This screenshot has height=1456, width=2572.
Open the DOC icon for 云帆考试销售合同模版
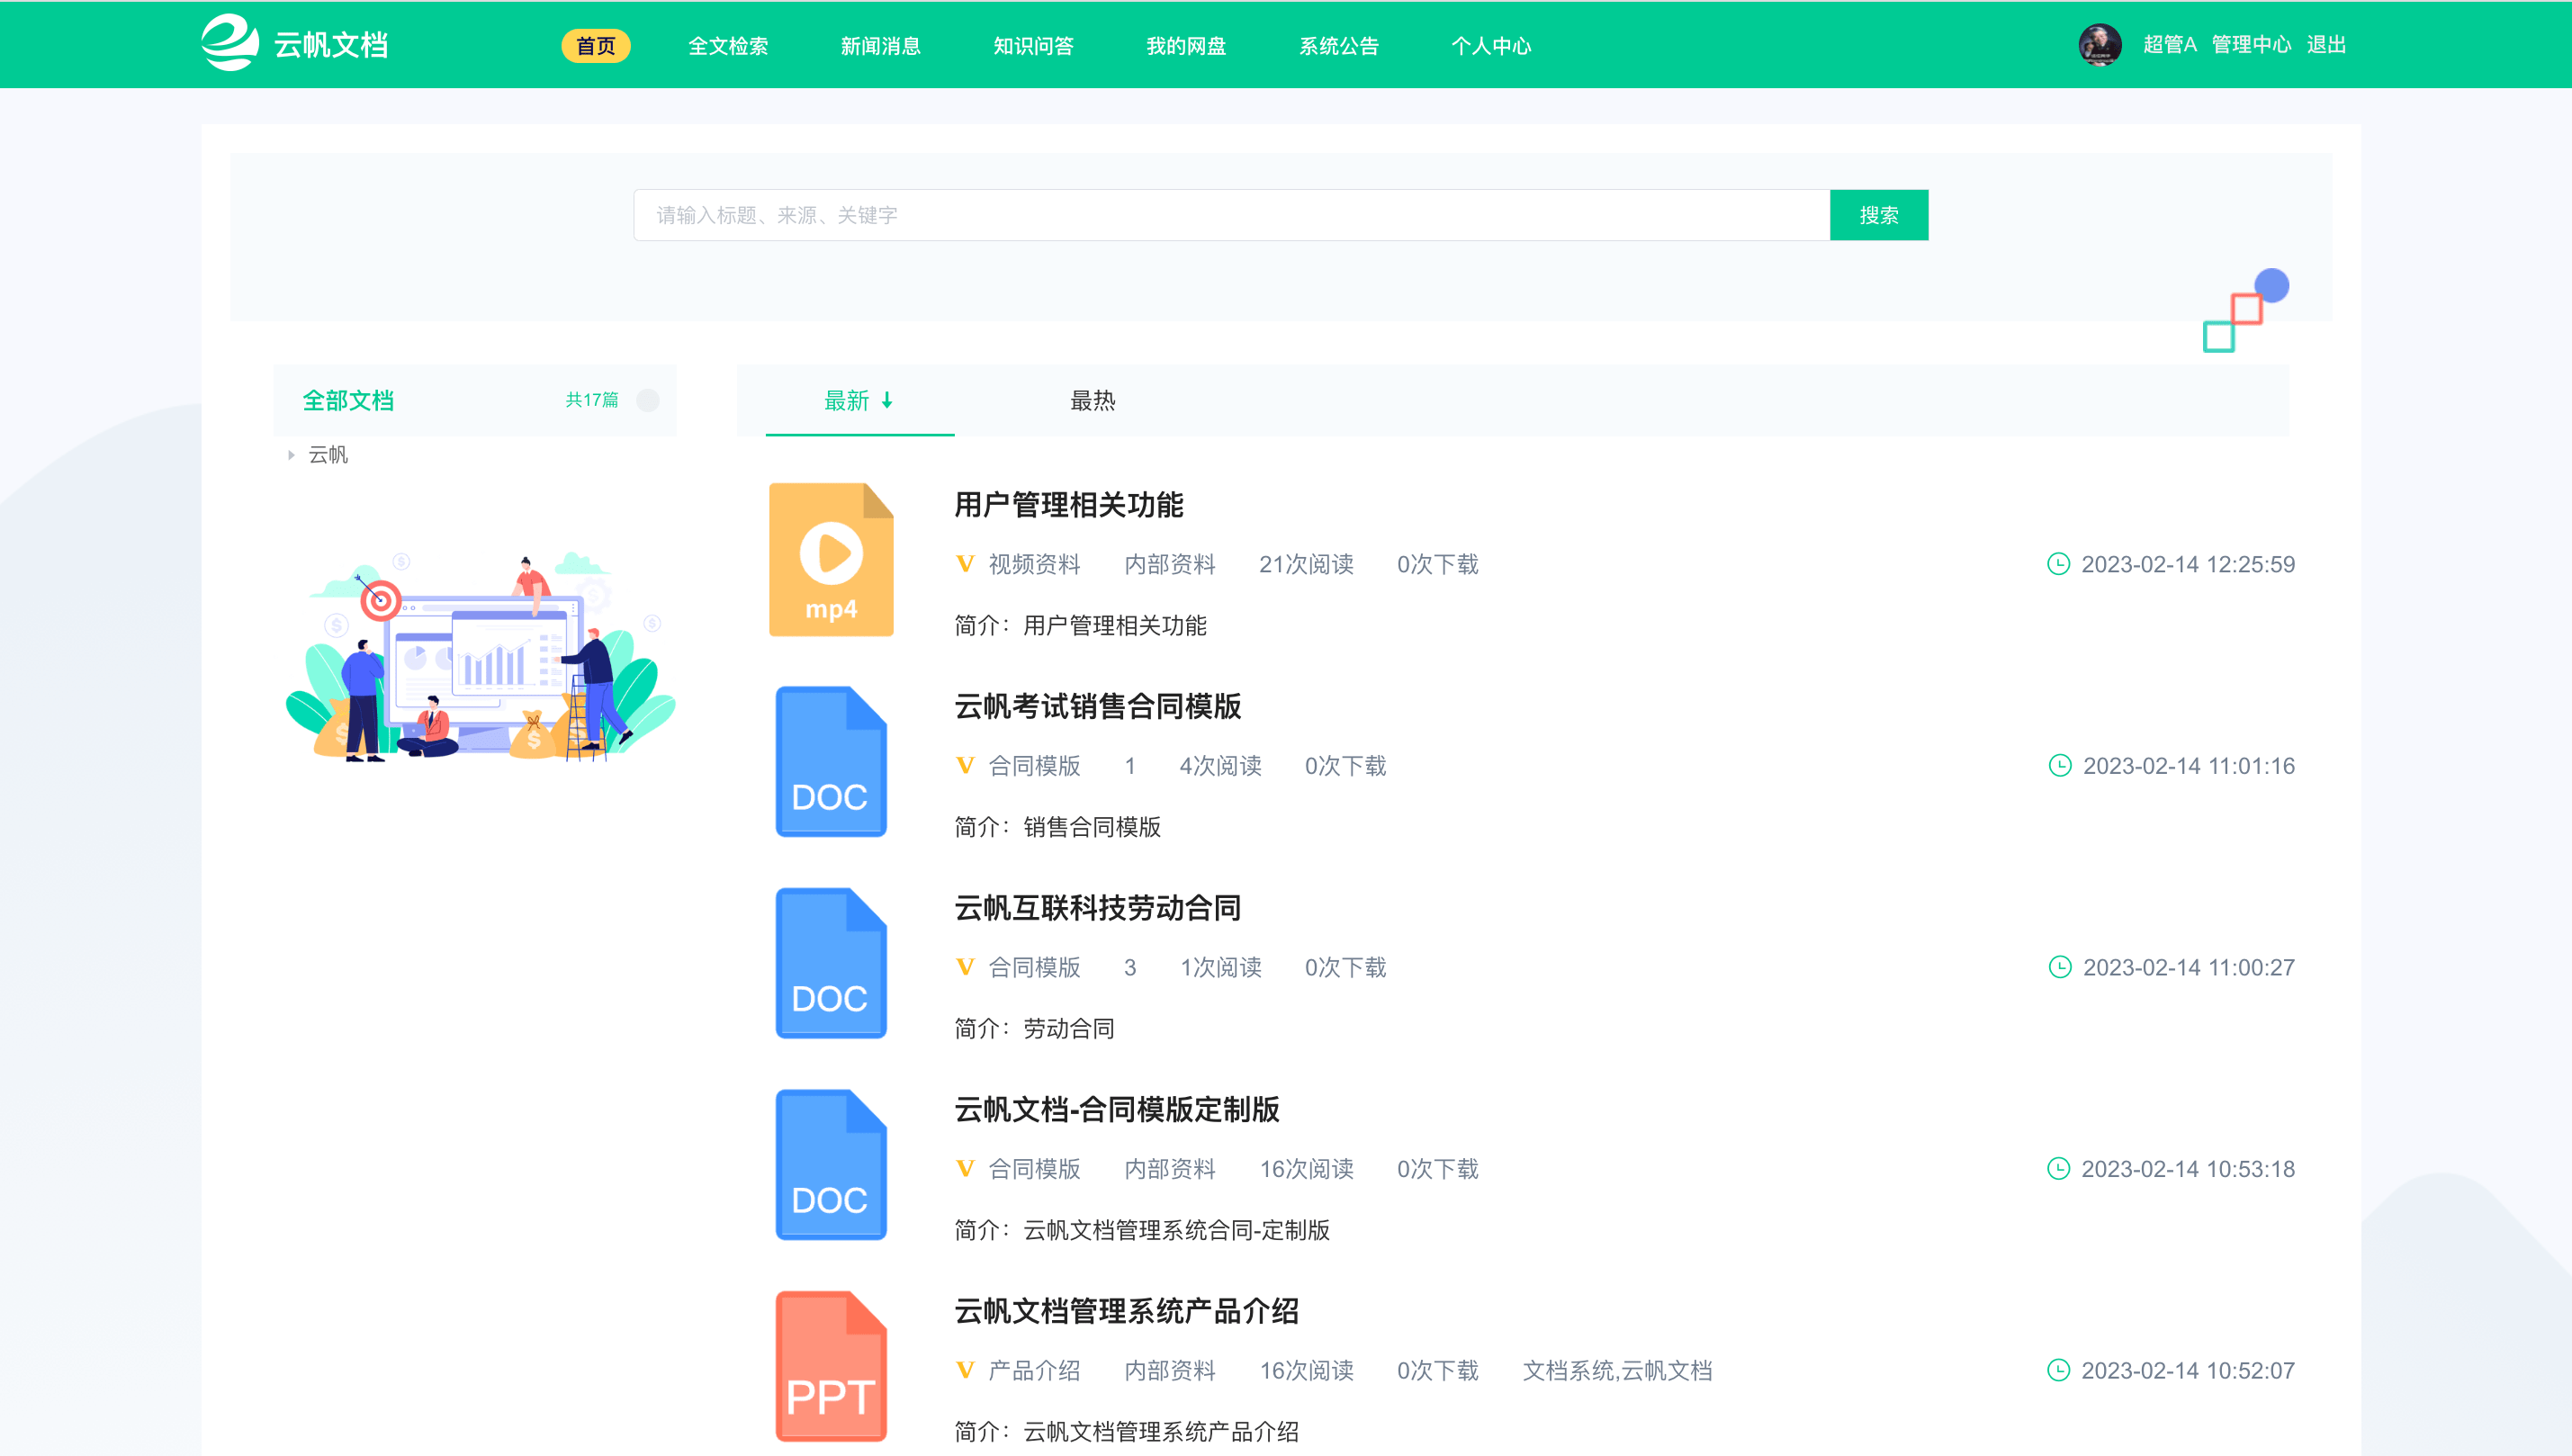[831, 761]
